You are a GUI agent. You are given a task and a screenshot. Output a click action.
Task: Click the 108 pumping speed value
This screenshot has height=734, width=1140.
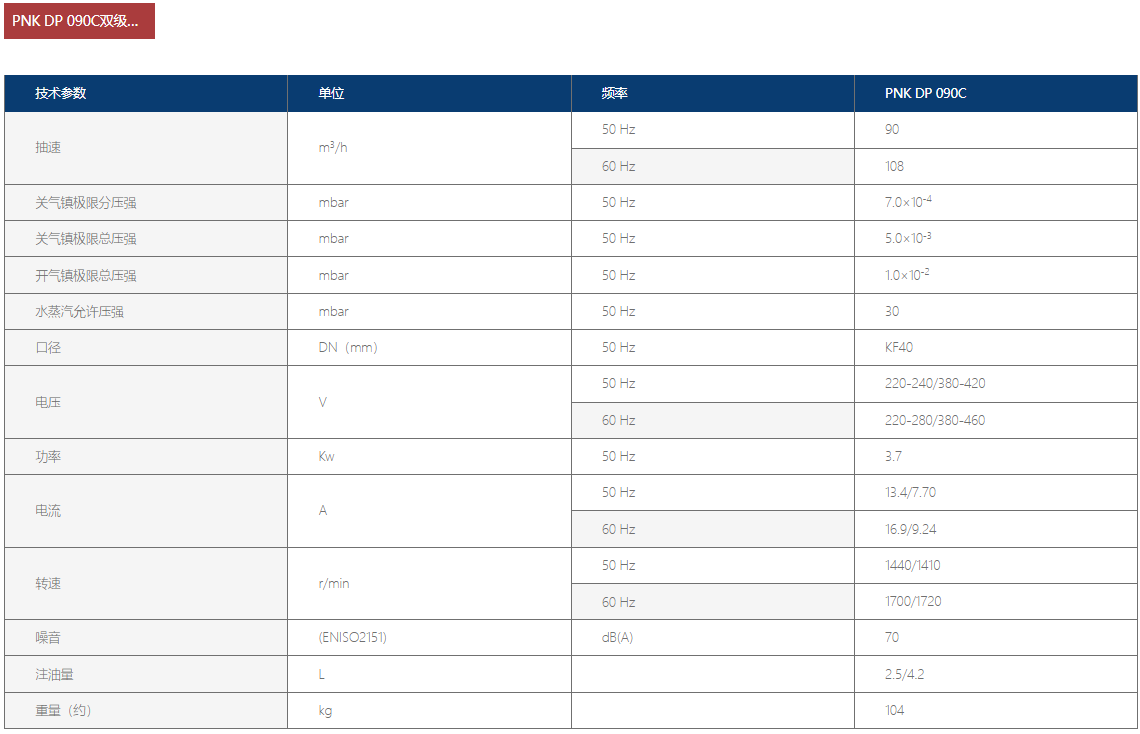[894, 166]
